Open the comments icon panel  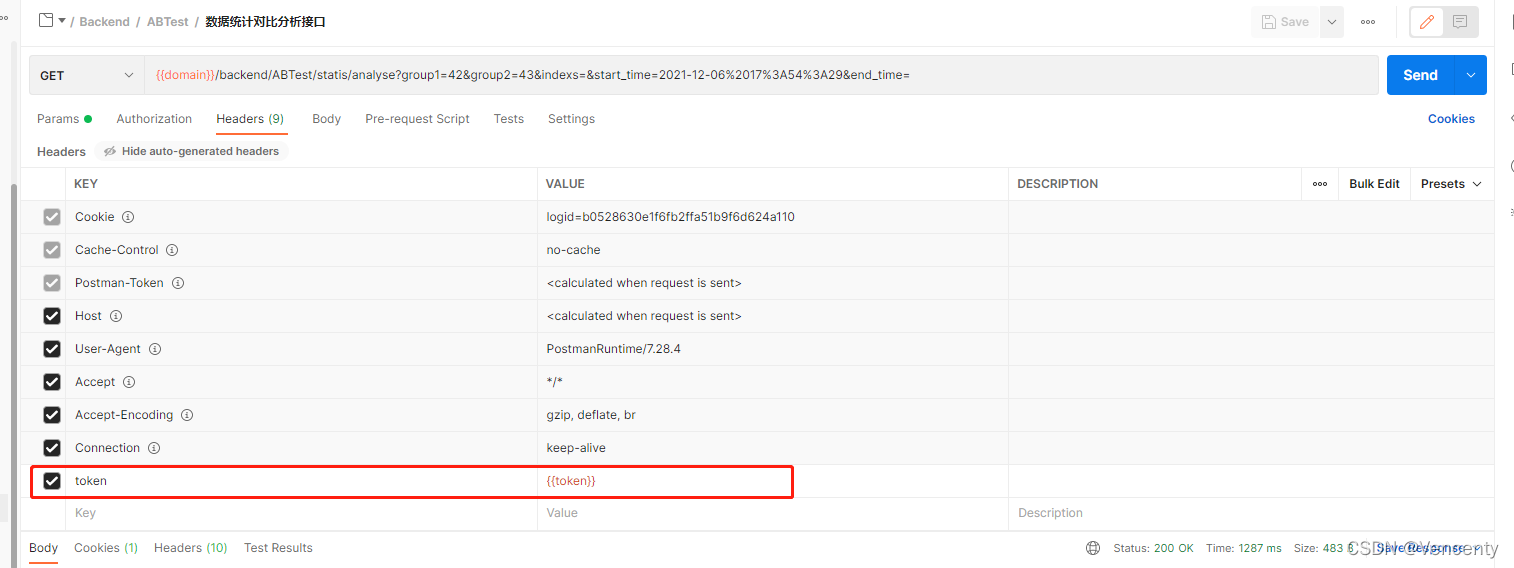tap(1460, 21)
